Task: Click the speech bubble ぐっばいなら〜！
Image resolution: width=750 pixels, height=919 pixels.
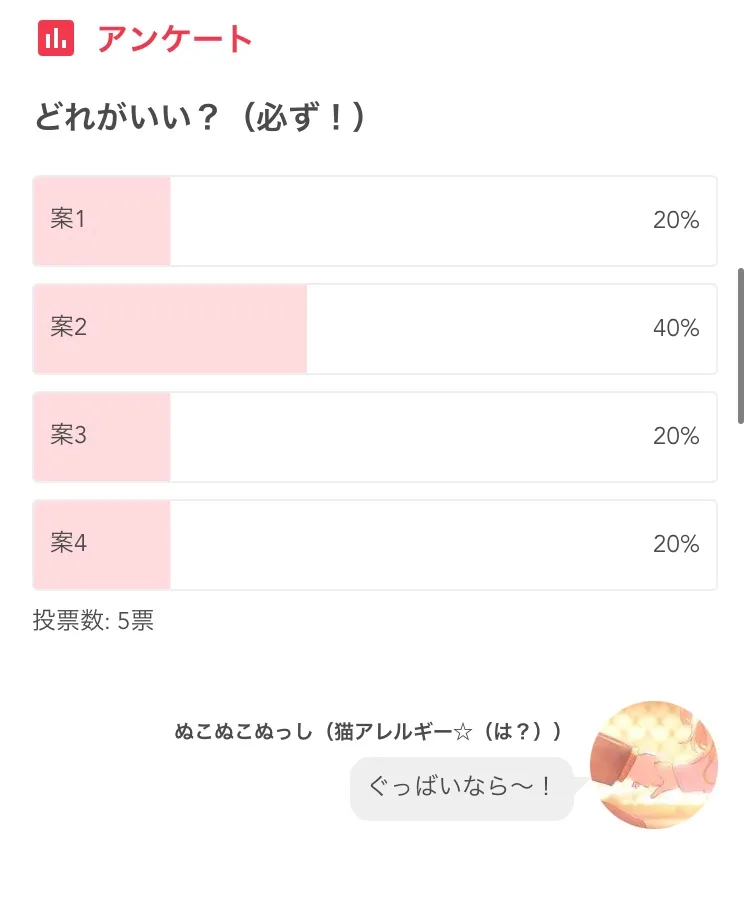Action: (461, 788)
